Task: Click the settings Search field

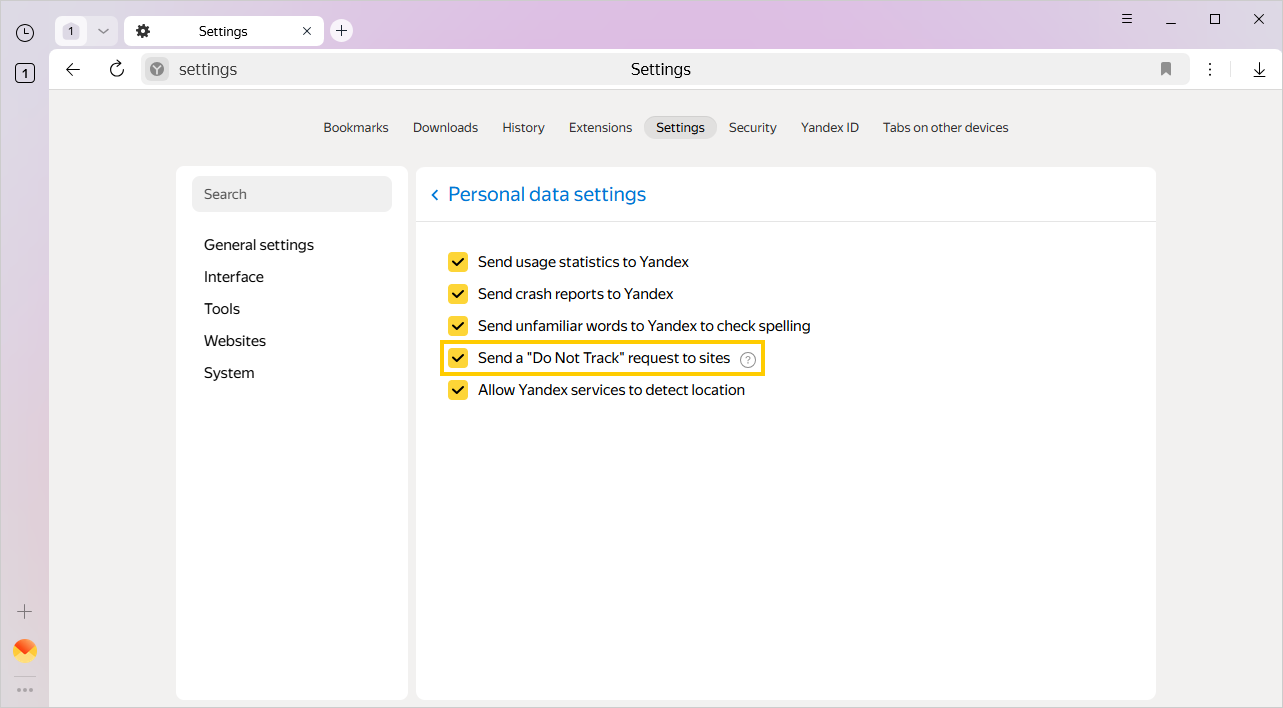Action: click(292, 194)
